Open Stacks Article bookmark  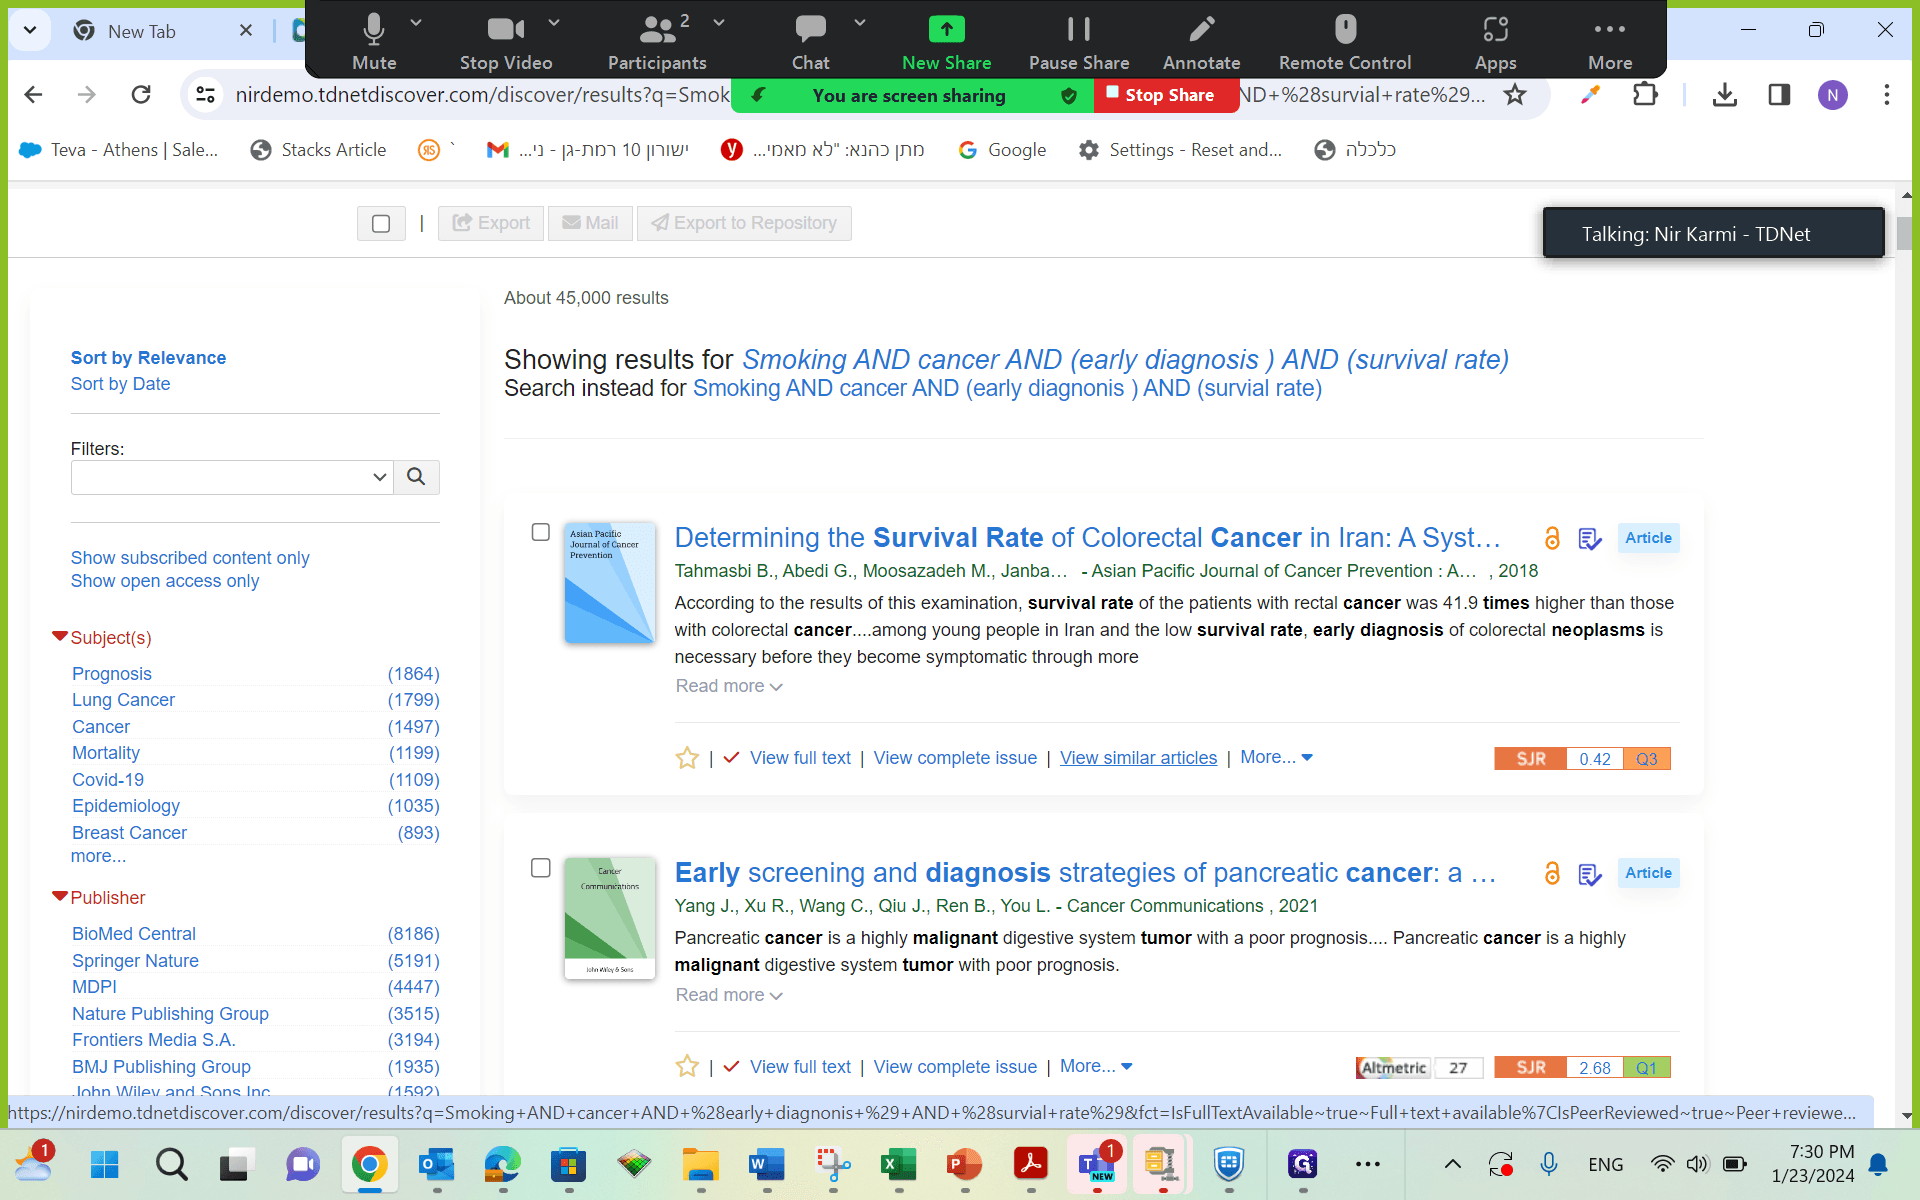[x=318, y=150]
